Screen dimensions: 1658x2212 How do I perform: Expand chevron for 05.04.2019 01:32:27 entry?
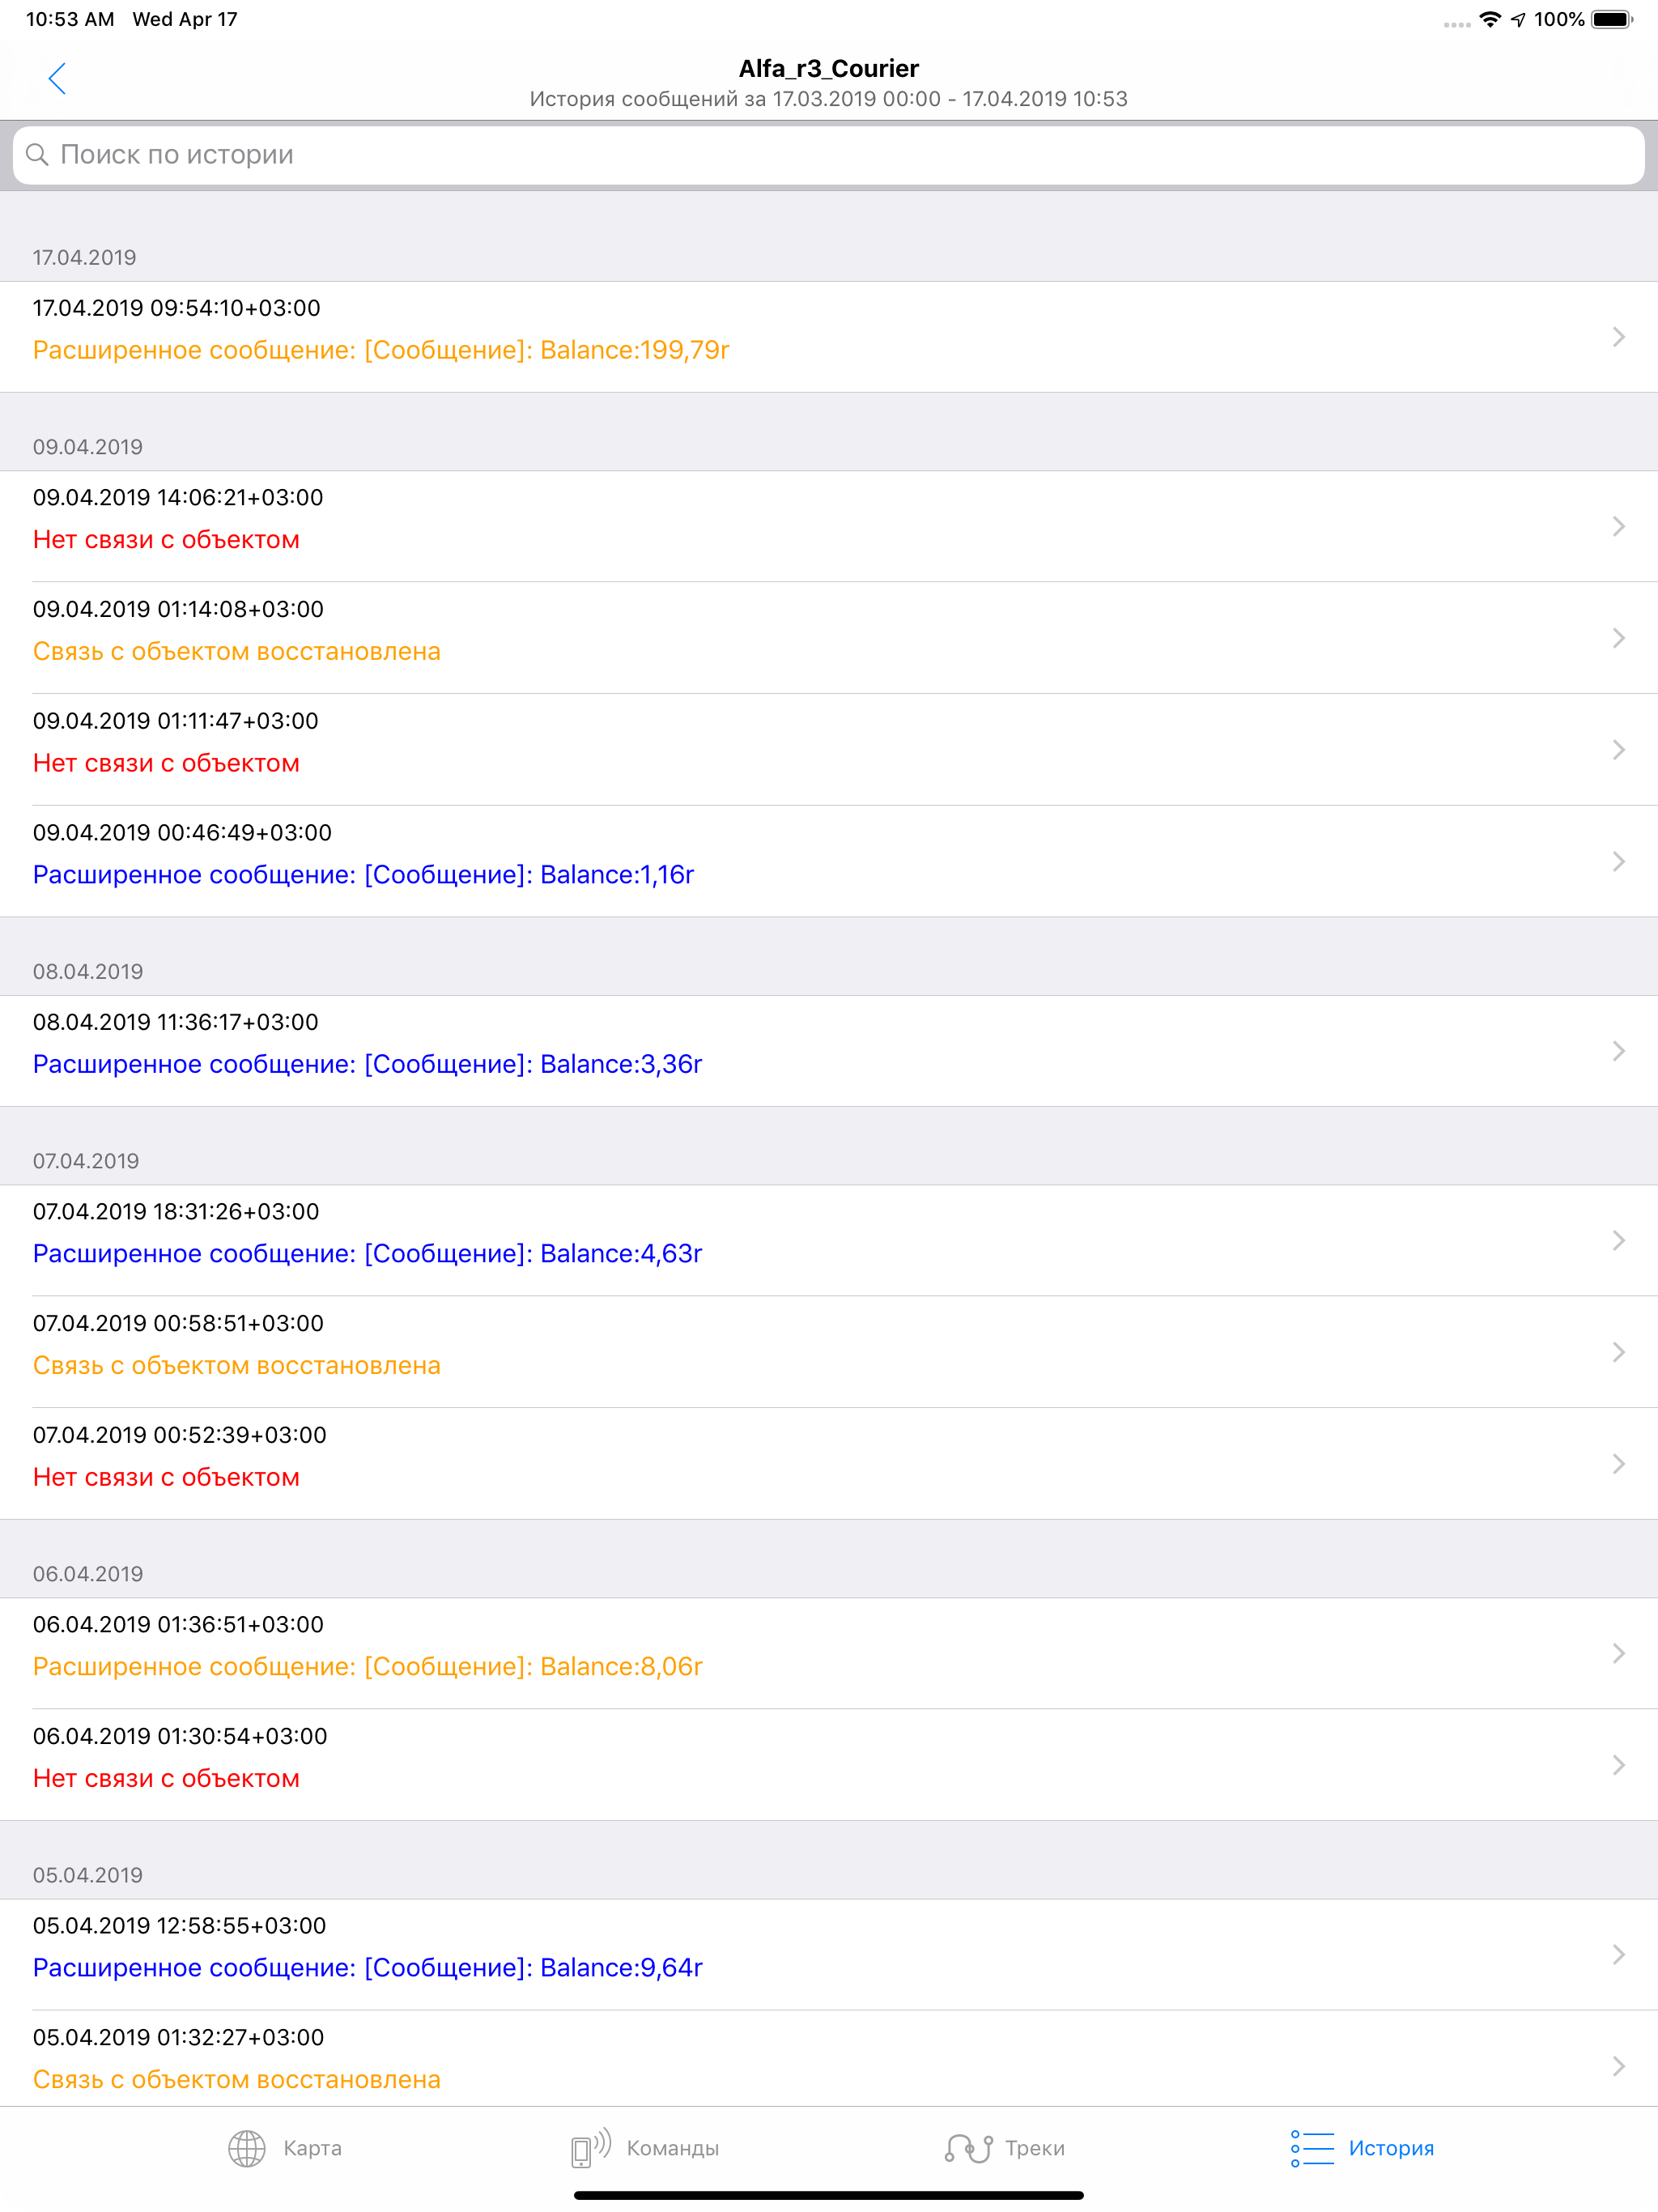[x=1619, y=2066]
